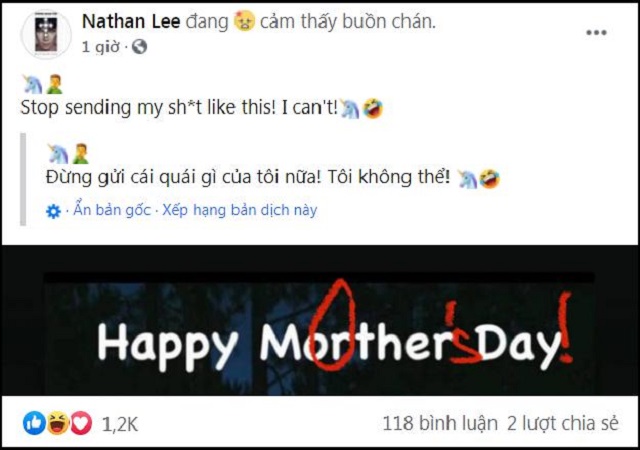The image size is (640, 450).
Task: Click the blue Like reaction icon
Action: (x=34, y=423)
